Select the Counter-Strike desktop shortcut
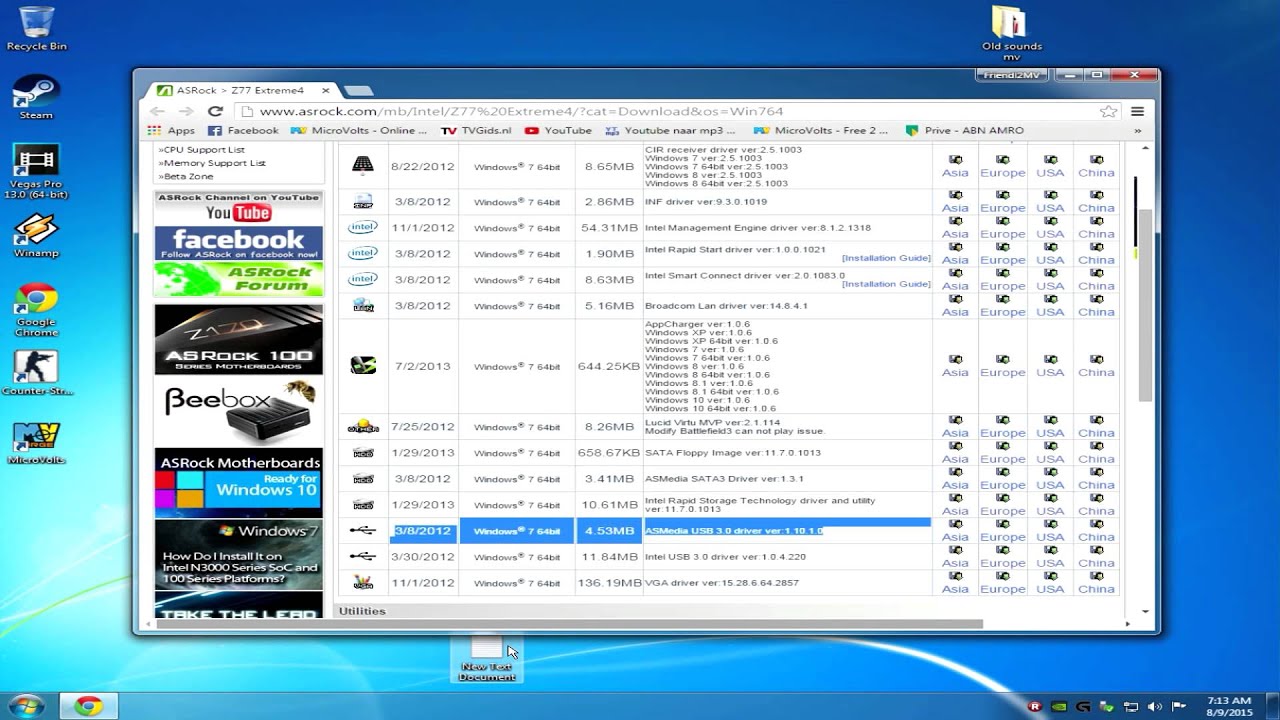The width and height of the screenshot is (1280, 720). click(x=36, y=372)
